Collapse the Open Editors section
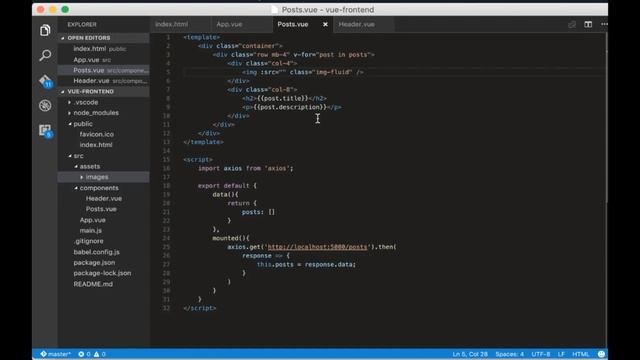Viewport: 640px width, 360px height. (x=104, y=38)
